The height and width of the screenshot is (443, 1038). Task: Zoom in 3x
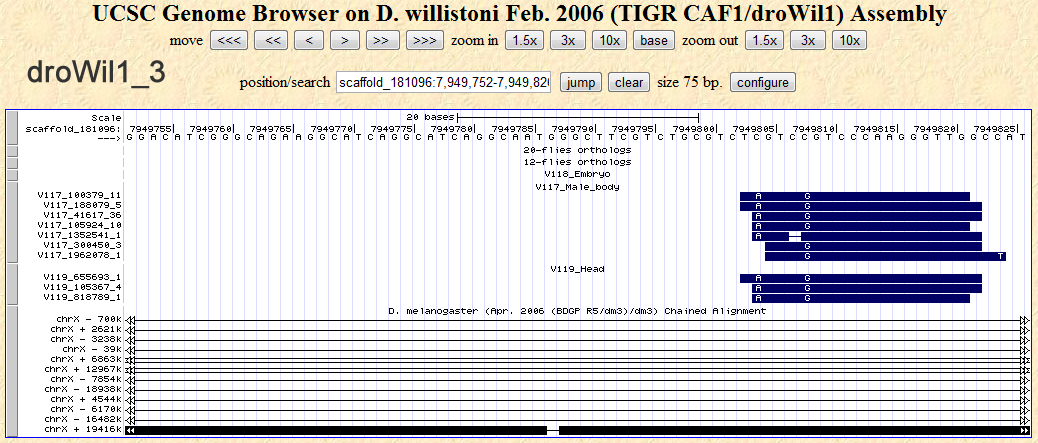(567, 40)
